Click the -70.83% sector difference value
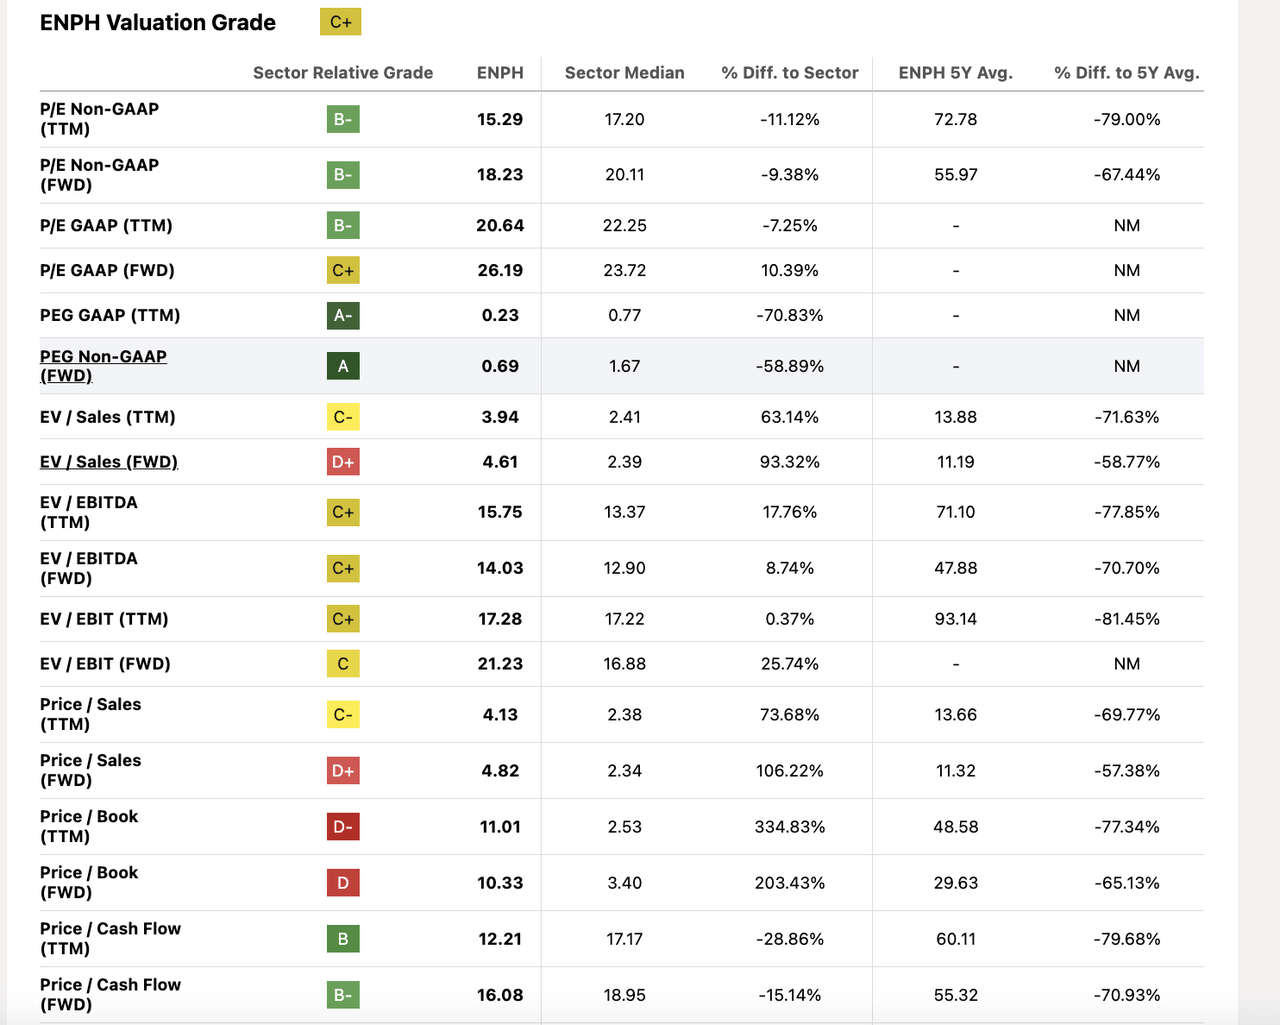The width and height of the screenshot is (1280, 1025). click(790, 316)
